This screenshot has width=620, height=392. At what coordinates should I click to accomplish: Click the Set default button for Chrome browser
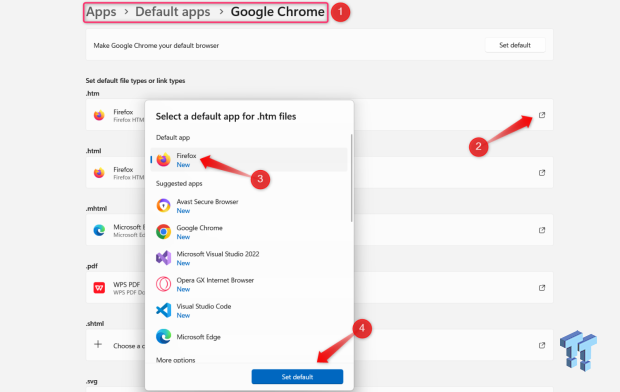click(515, 45)
